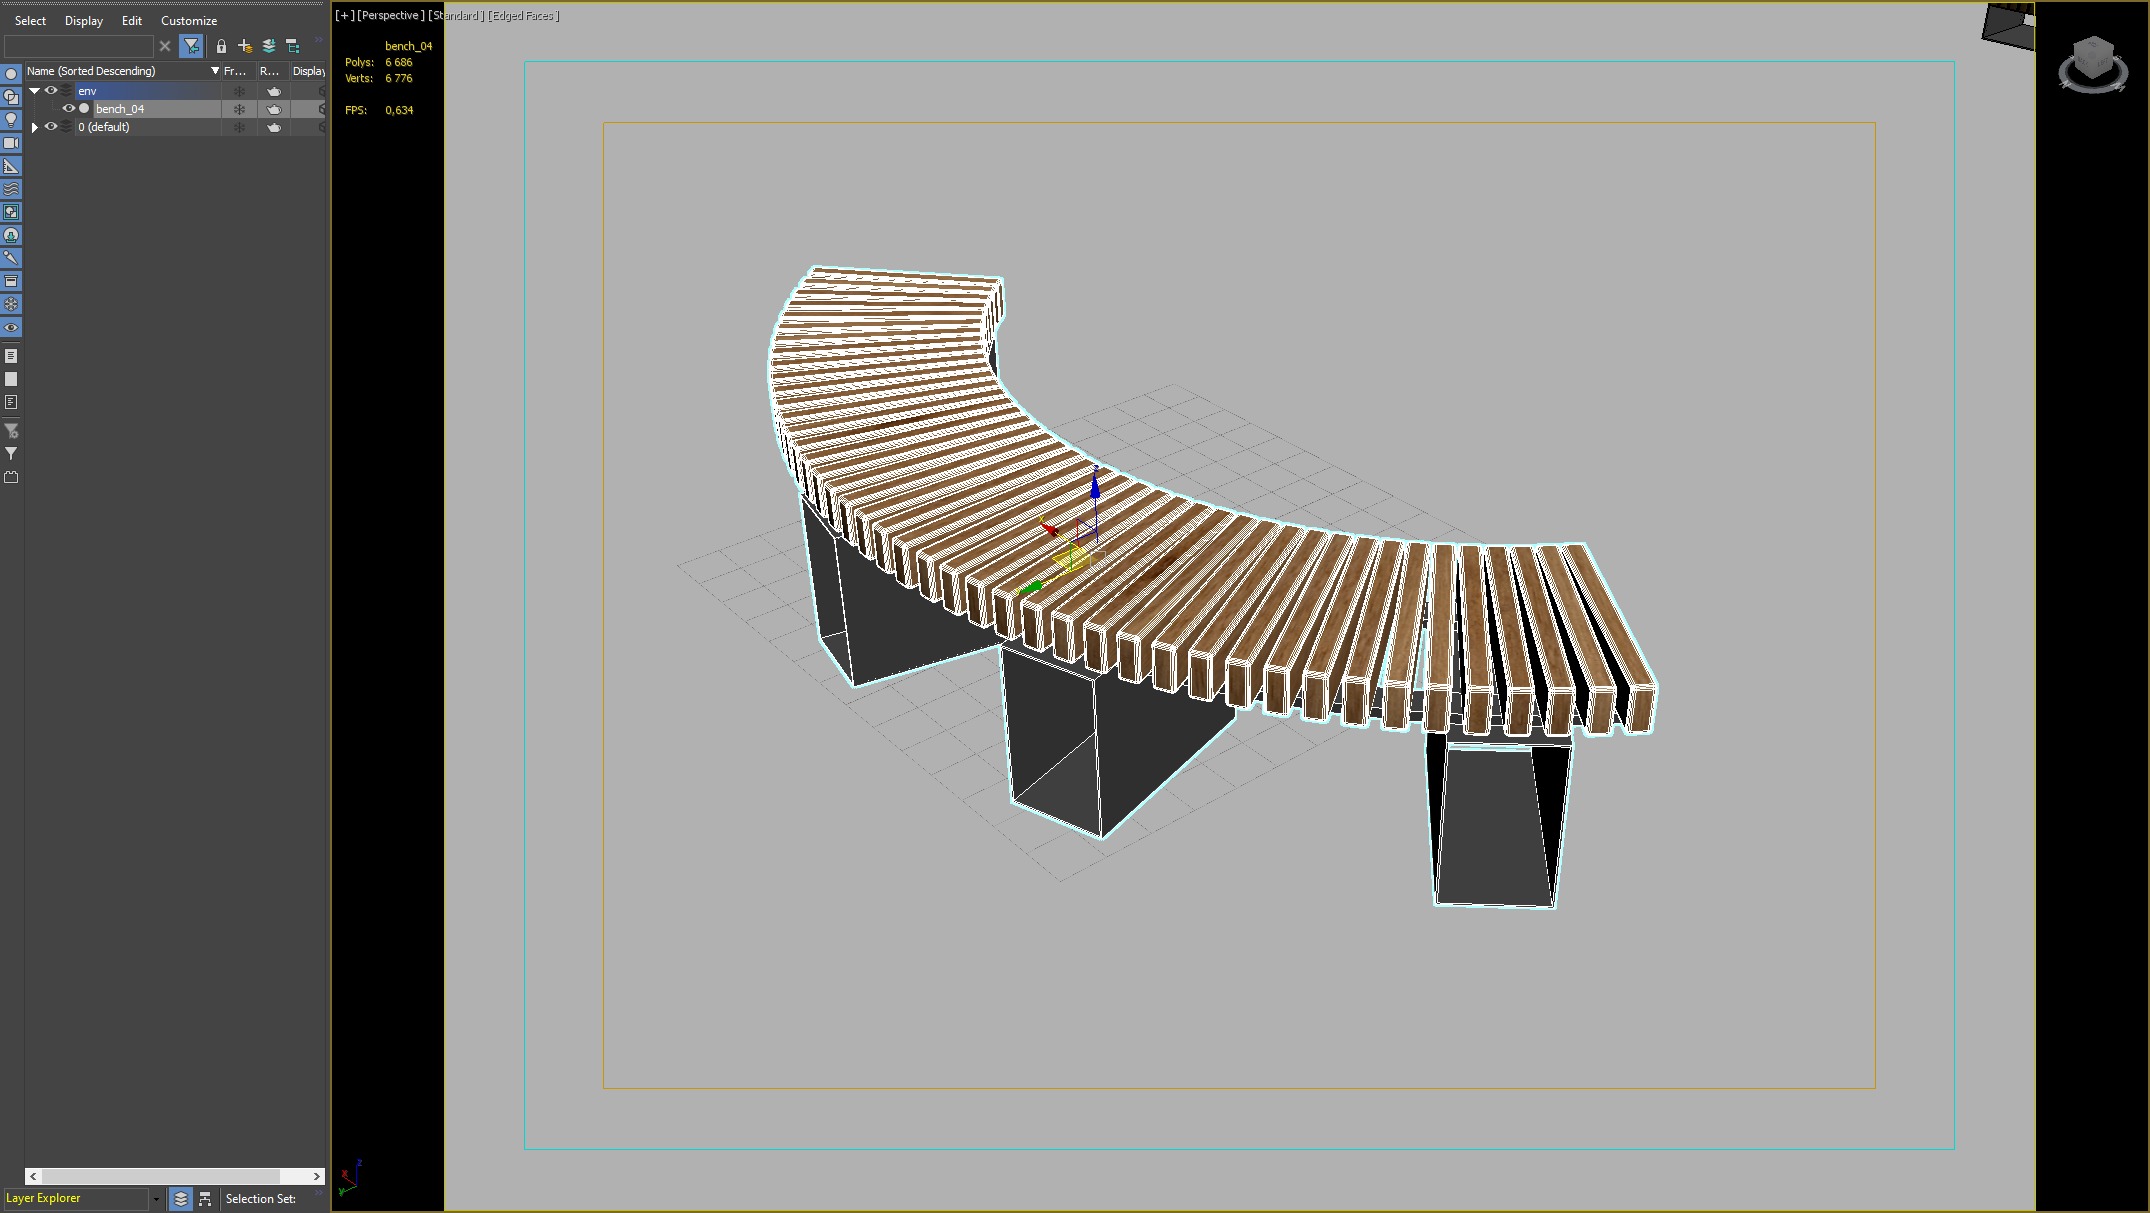Toggle the Display Containers filter (box icon)
The height and width of the screenshot is (1213, 2150).
pyautogui.click(x=11, y=281)
